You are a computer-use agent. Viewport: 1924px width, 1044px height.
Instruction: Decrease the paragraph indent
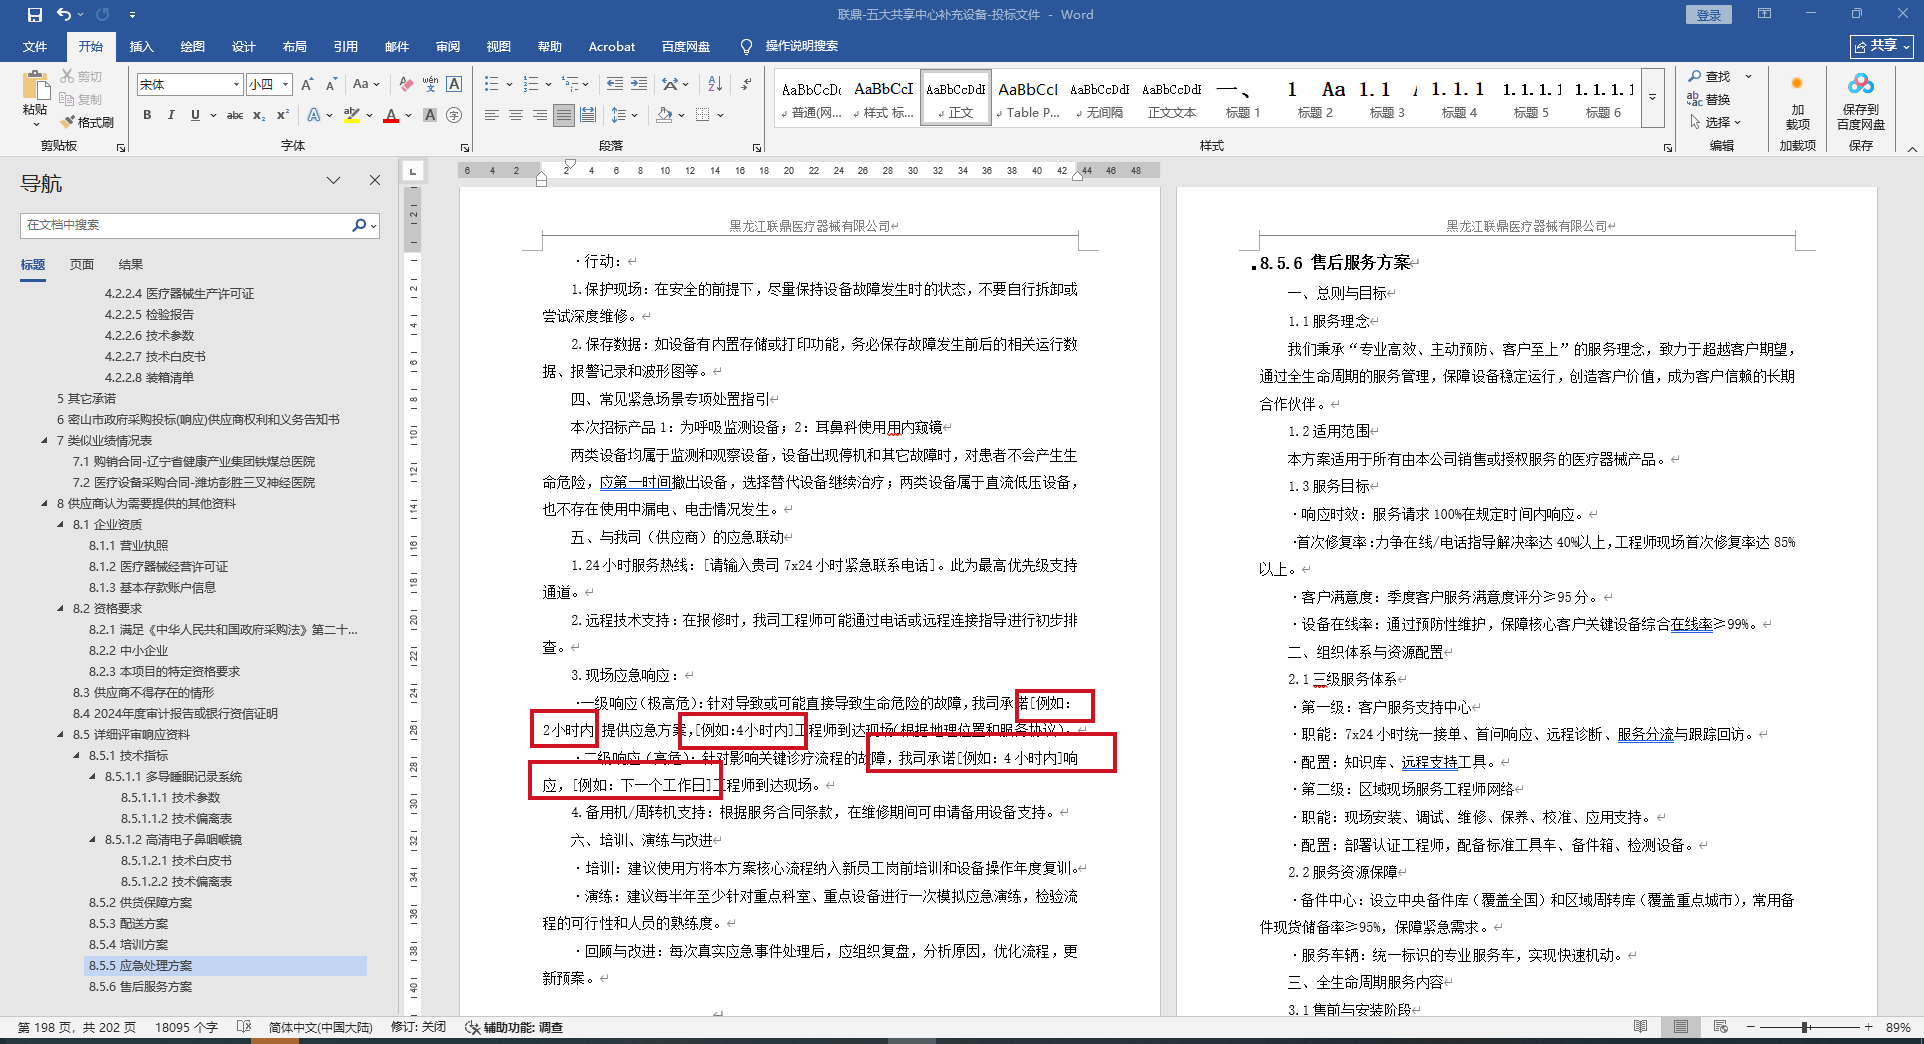point(614,85)
